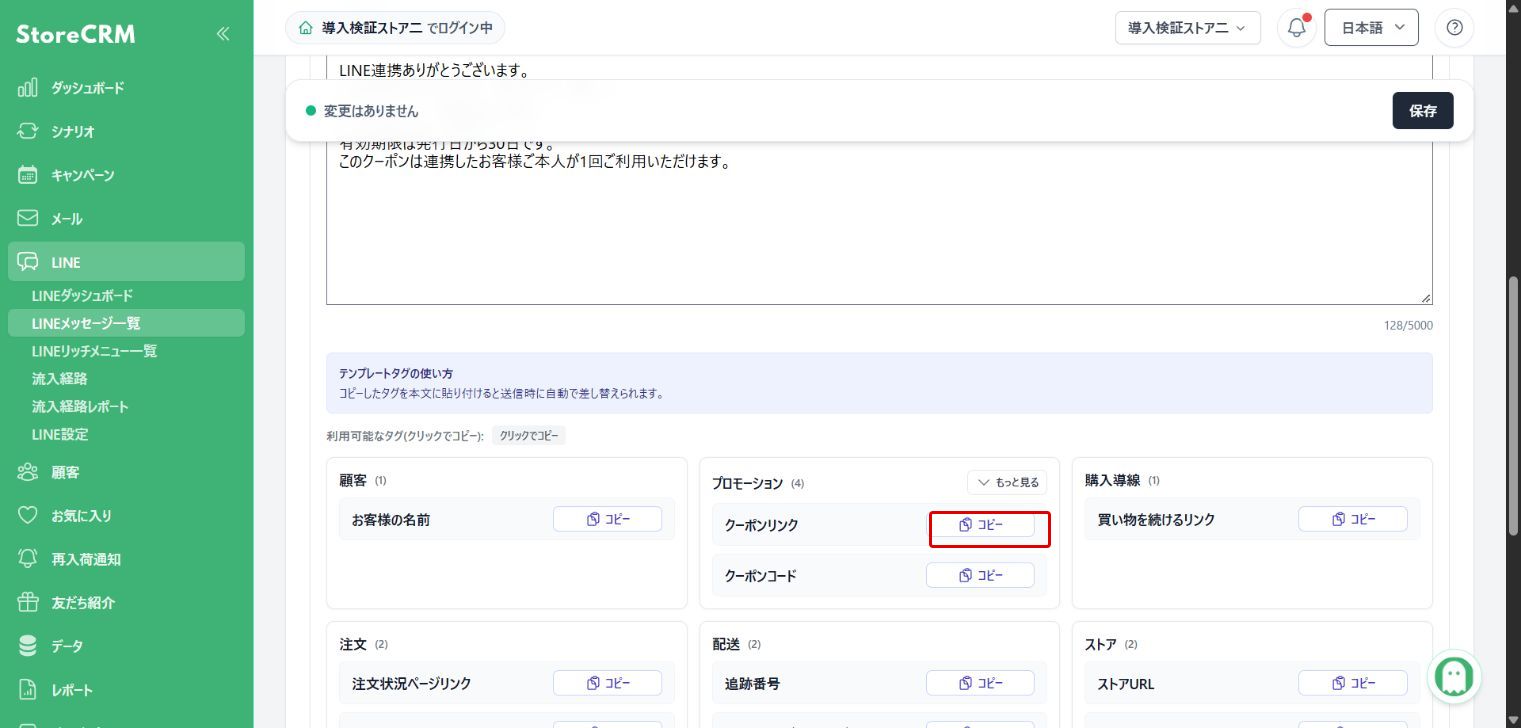The height and width of the screenshot is (728, 1521).
Task: Copy the お客様の名前 tag
Action: [x=607, y=519]
